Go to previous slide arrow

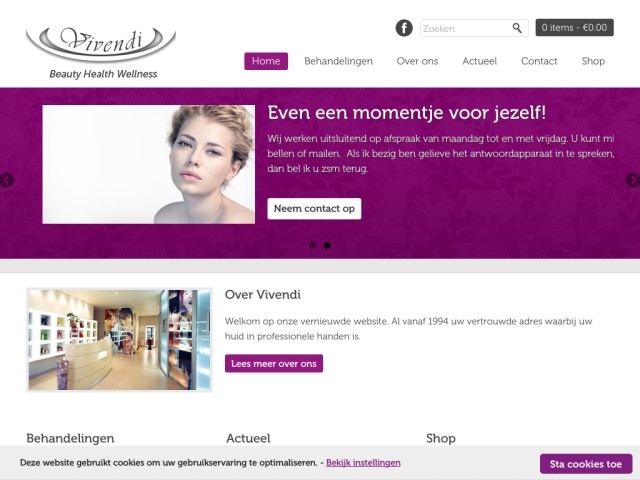[x=6, y=180]
